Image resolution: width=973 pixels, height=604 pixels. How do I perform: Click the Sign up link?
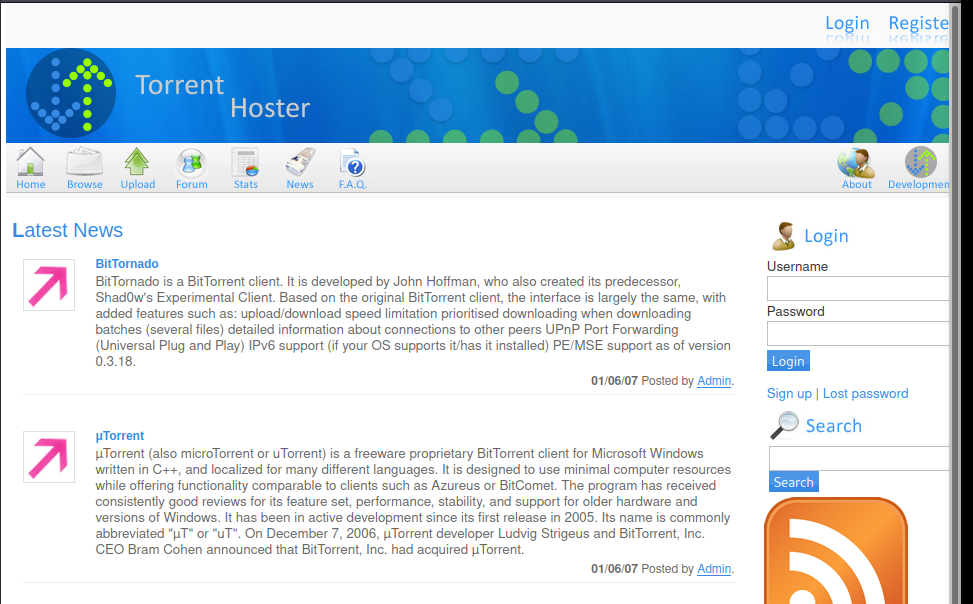pos(789,394)
